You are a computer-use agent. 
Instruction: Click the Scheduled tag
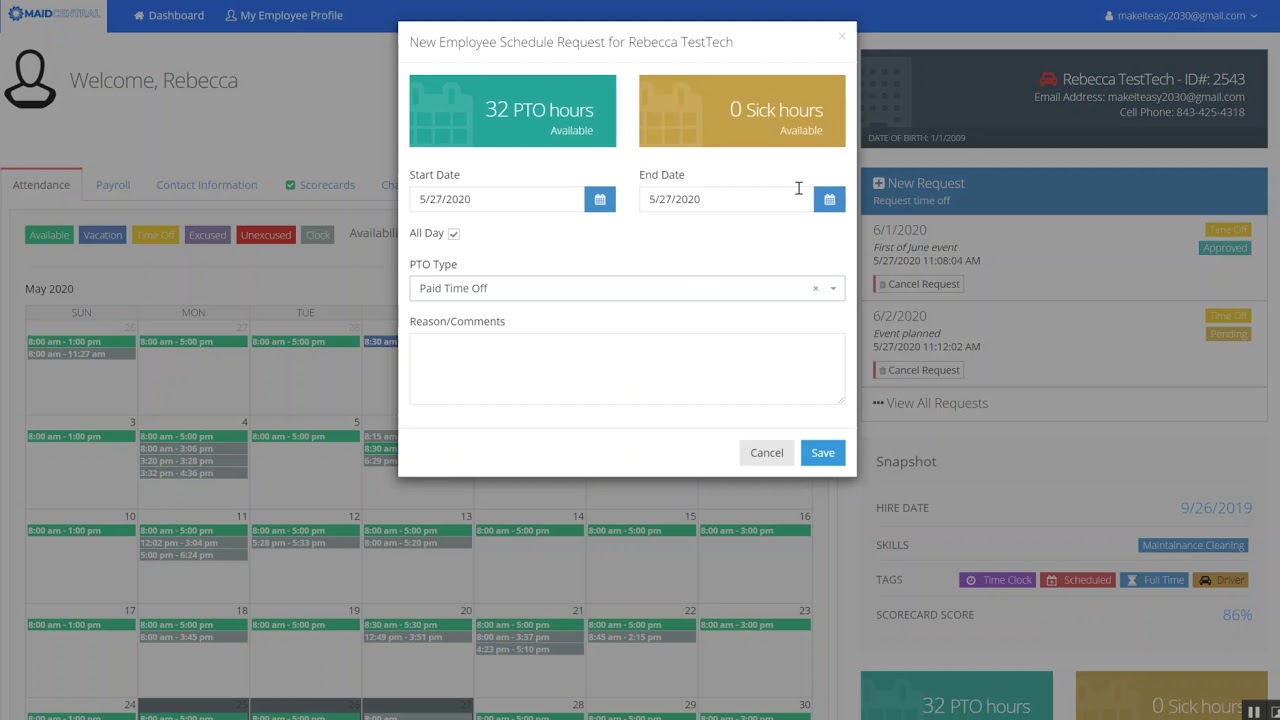tap(1078, 580)
